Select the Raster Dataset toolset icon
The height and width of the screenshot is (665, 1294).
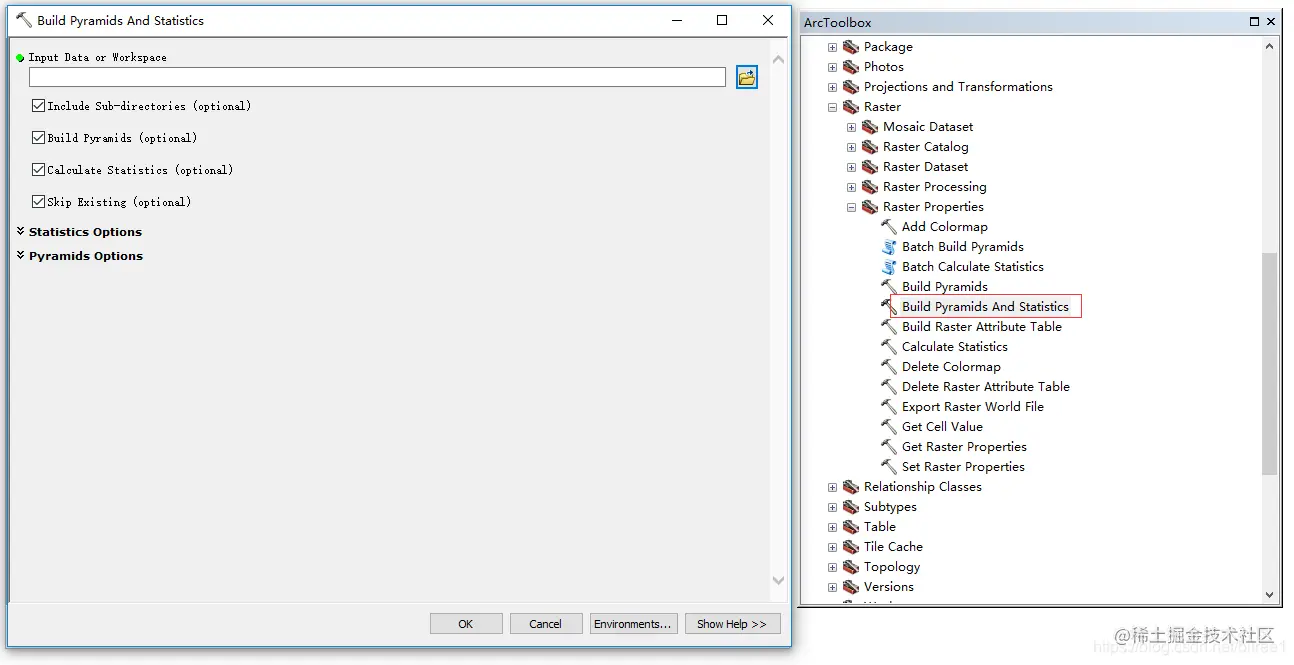click(870, 167)
